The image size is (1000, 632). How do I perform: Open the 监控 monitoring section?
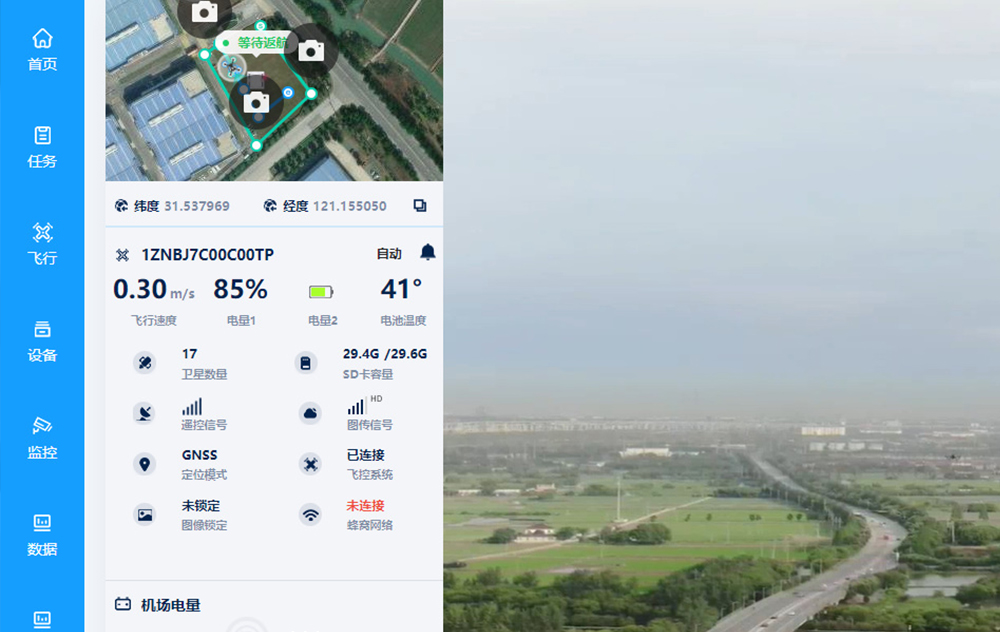pyautogui.click(x=42, y=438)
